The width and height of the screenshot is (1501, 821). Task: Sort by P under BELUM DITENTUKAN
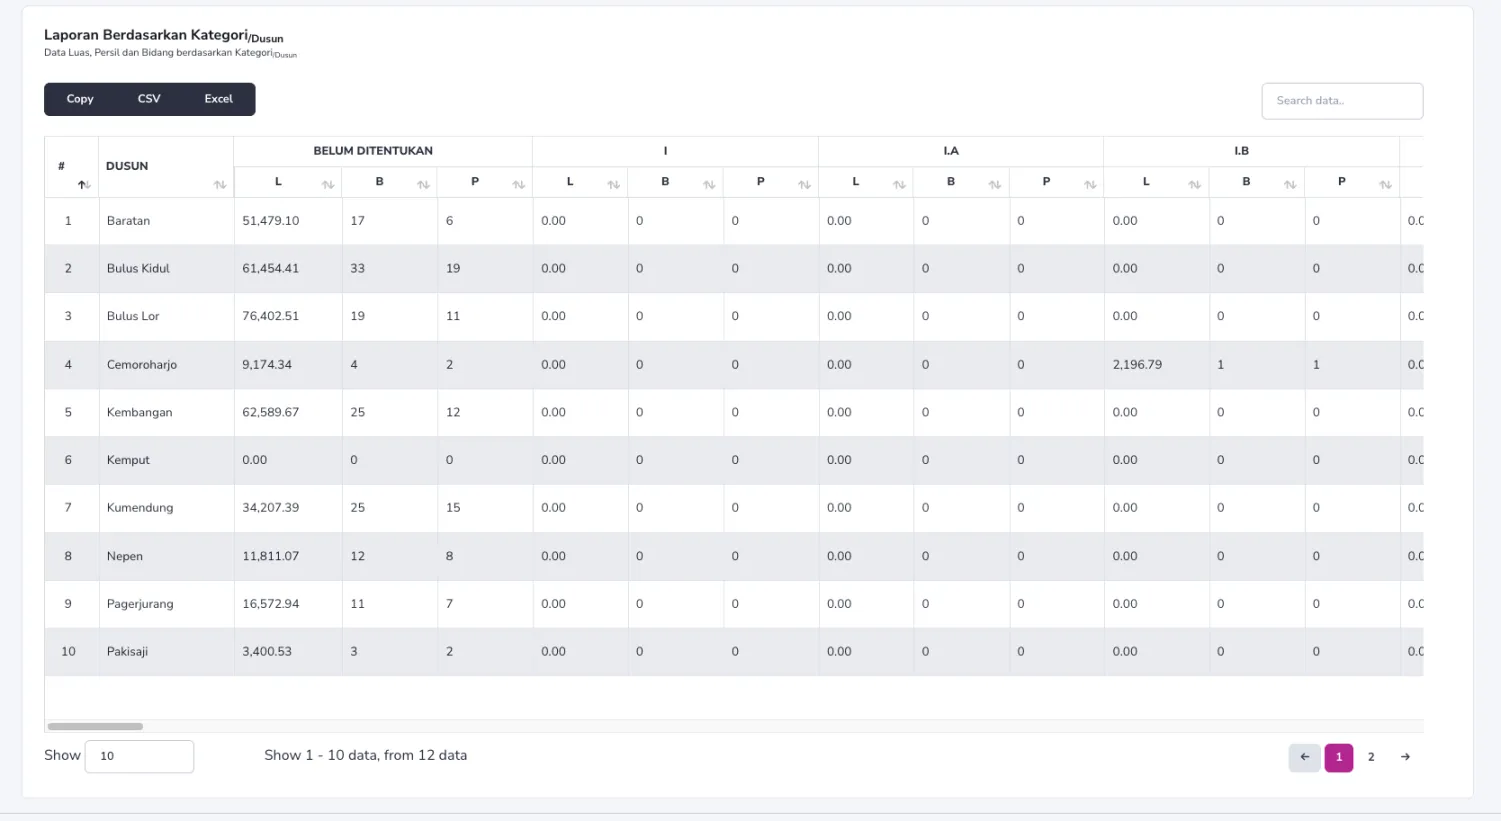click(518, 185)
